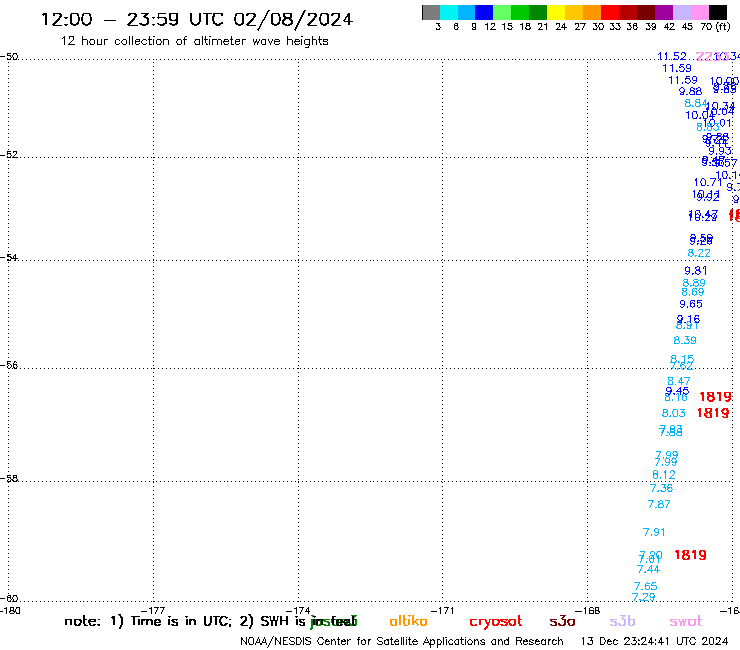740x650 pixels.
Task: Click the wave height value 7.36
Action: click(661, 488)
